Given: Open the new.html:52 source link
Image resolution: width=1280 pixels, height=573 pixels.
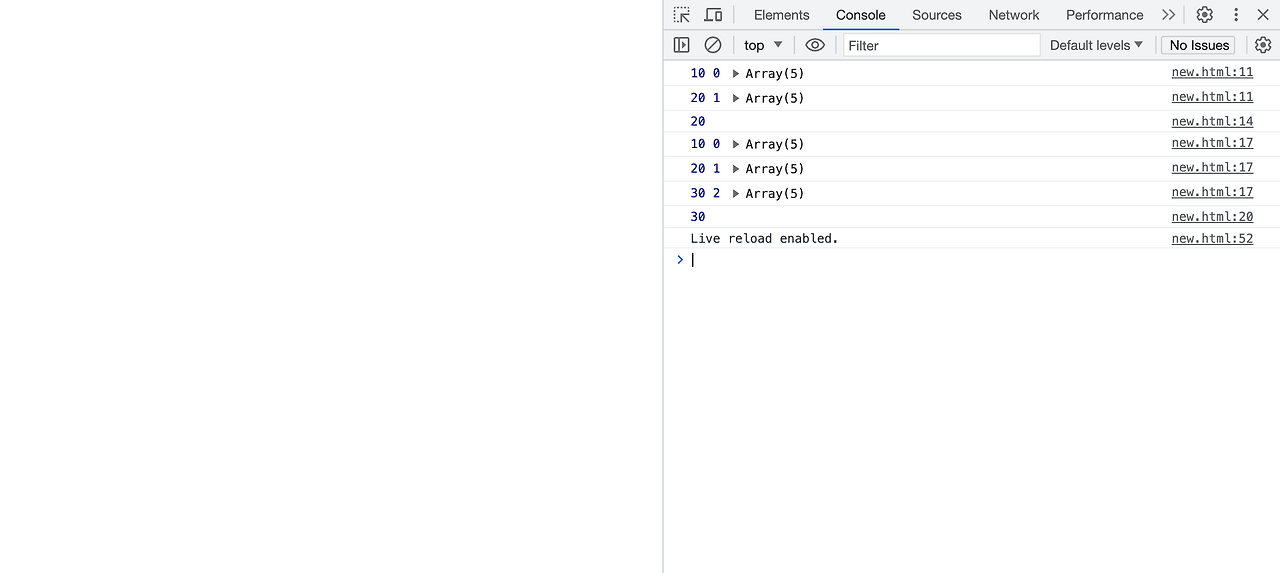Looking at the screenshot, I should [1212, 238].
